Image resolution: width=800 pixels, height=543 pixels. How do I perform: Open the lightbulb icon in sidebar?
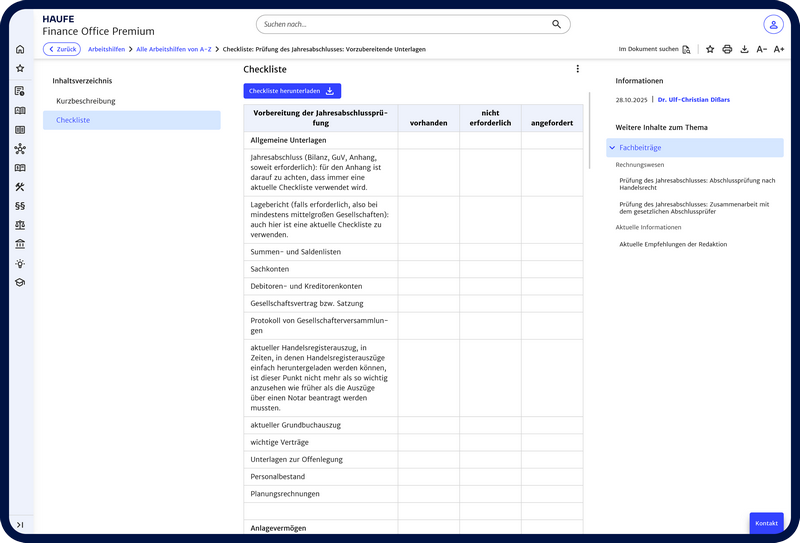20,264
